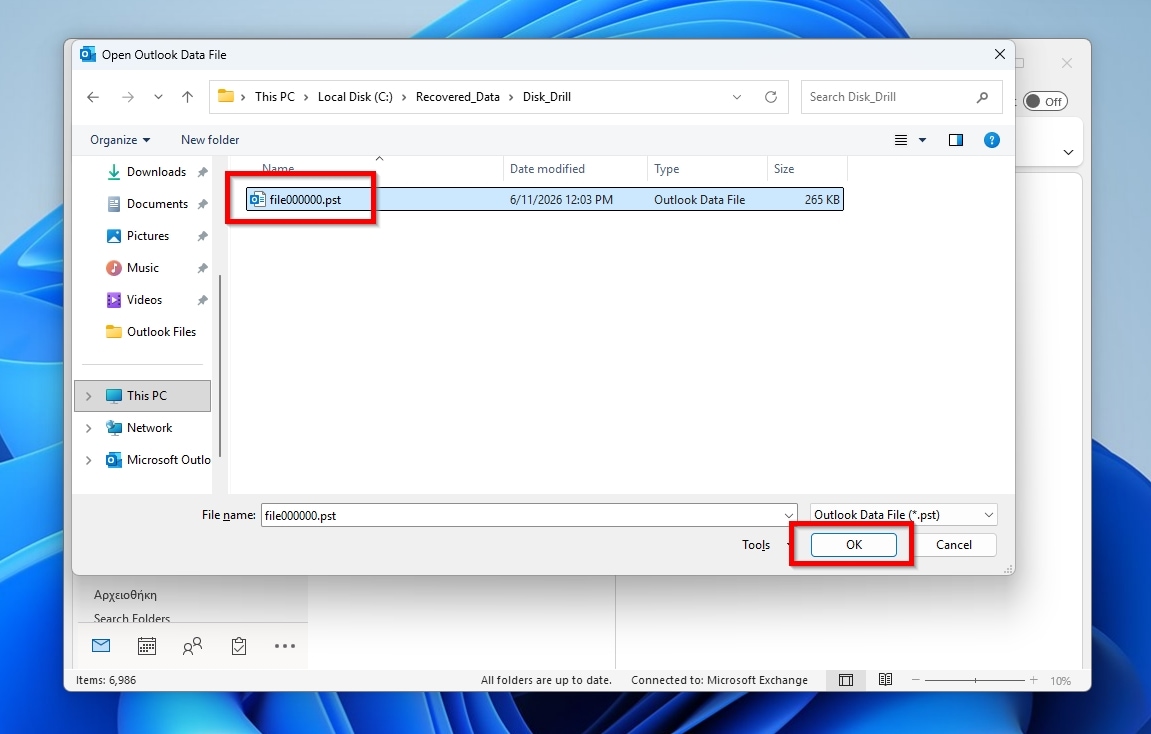Expand the Microsoft Outlook node
Viewport: 1151px width, 734px height.
[x=89, y=460]
